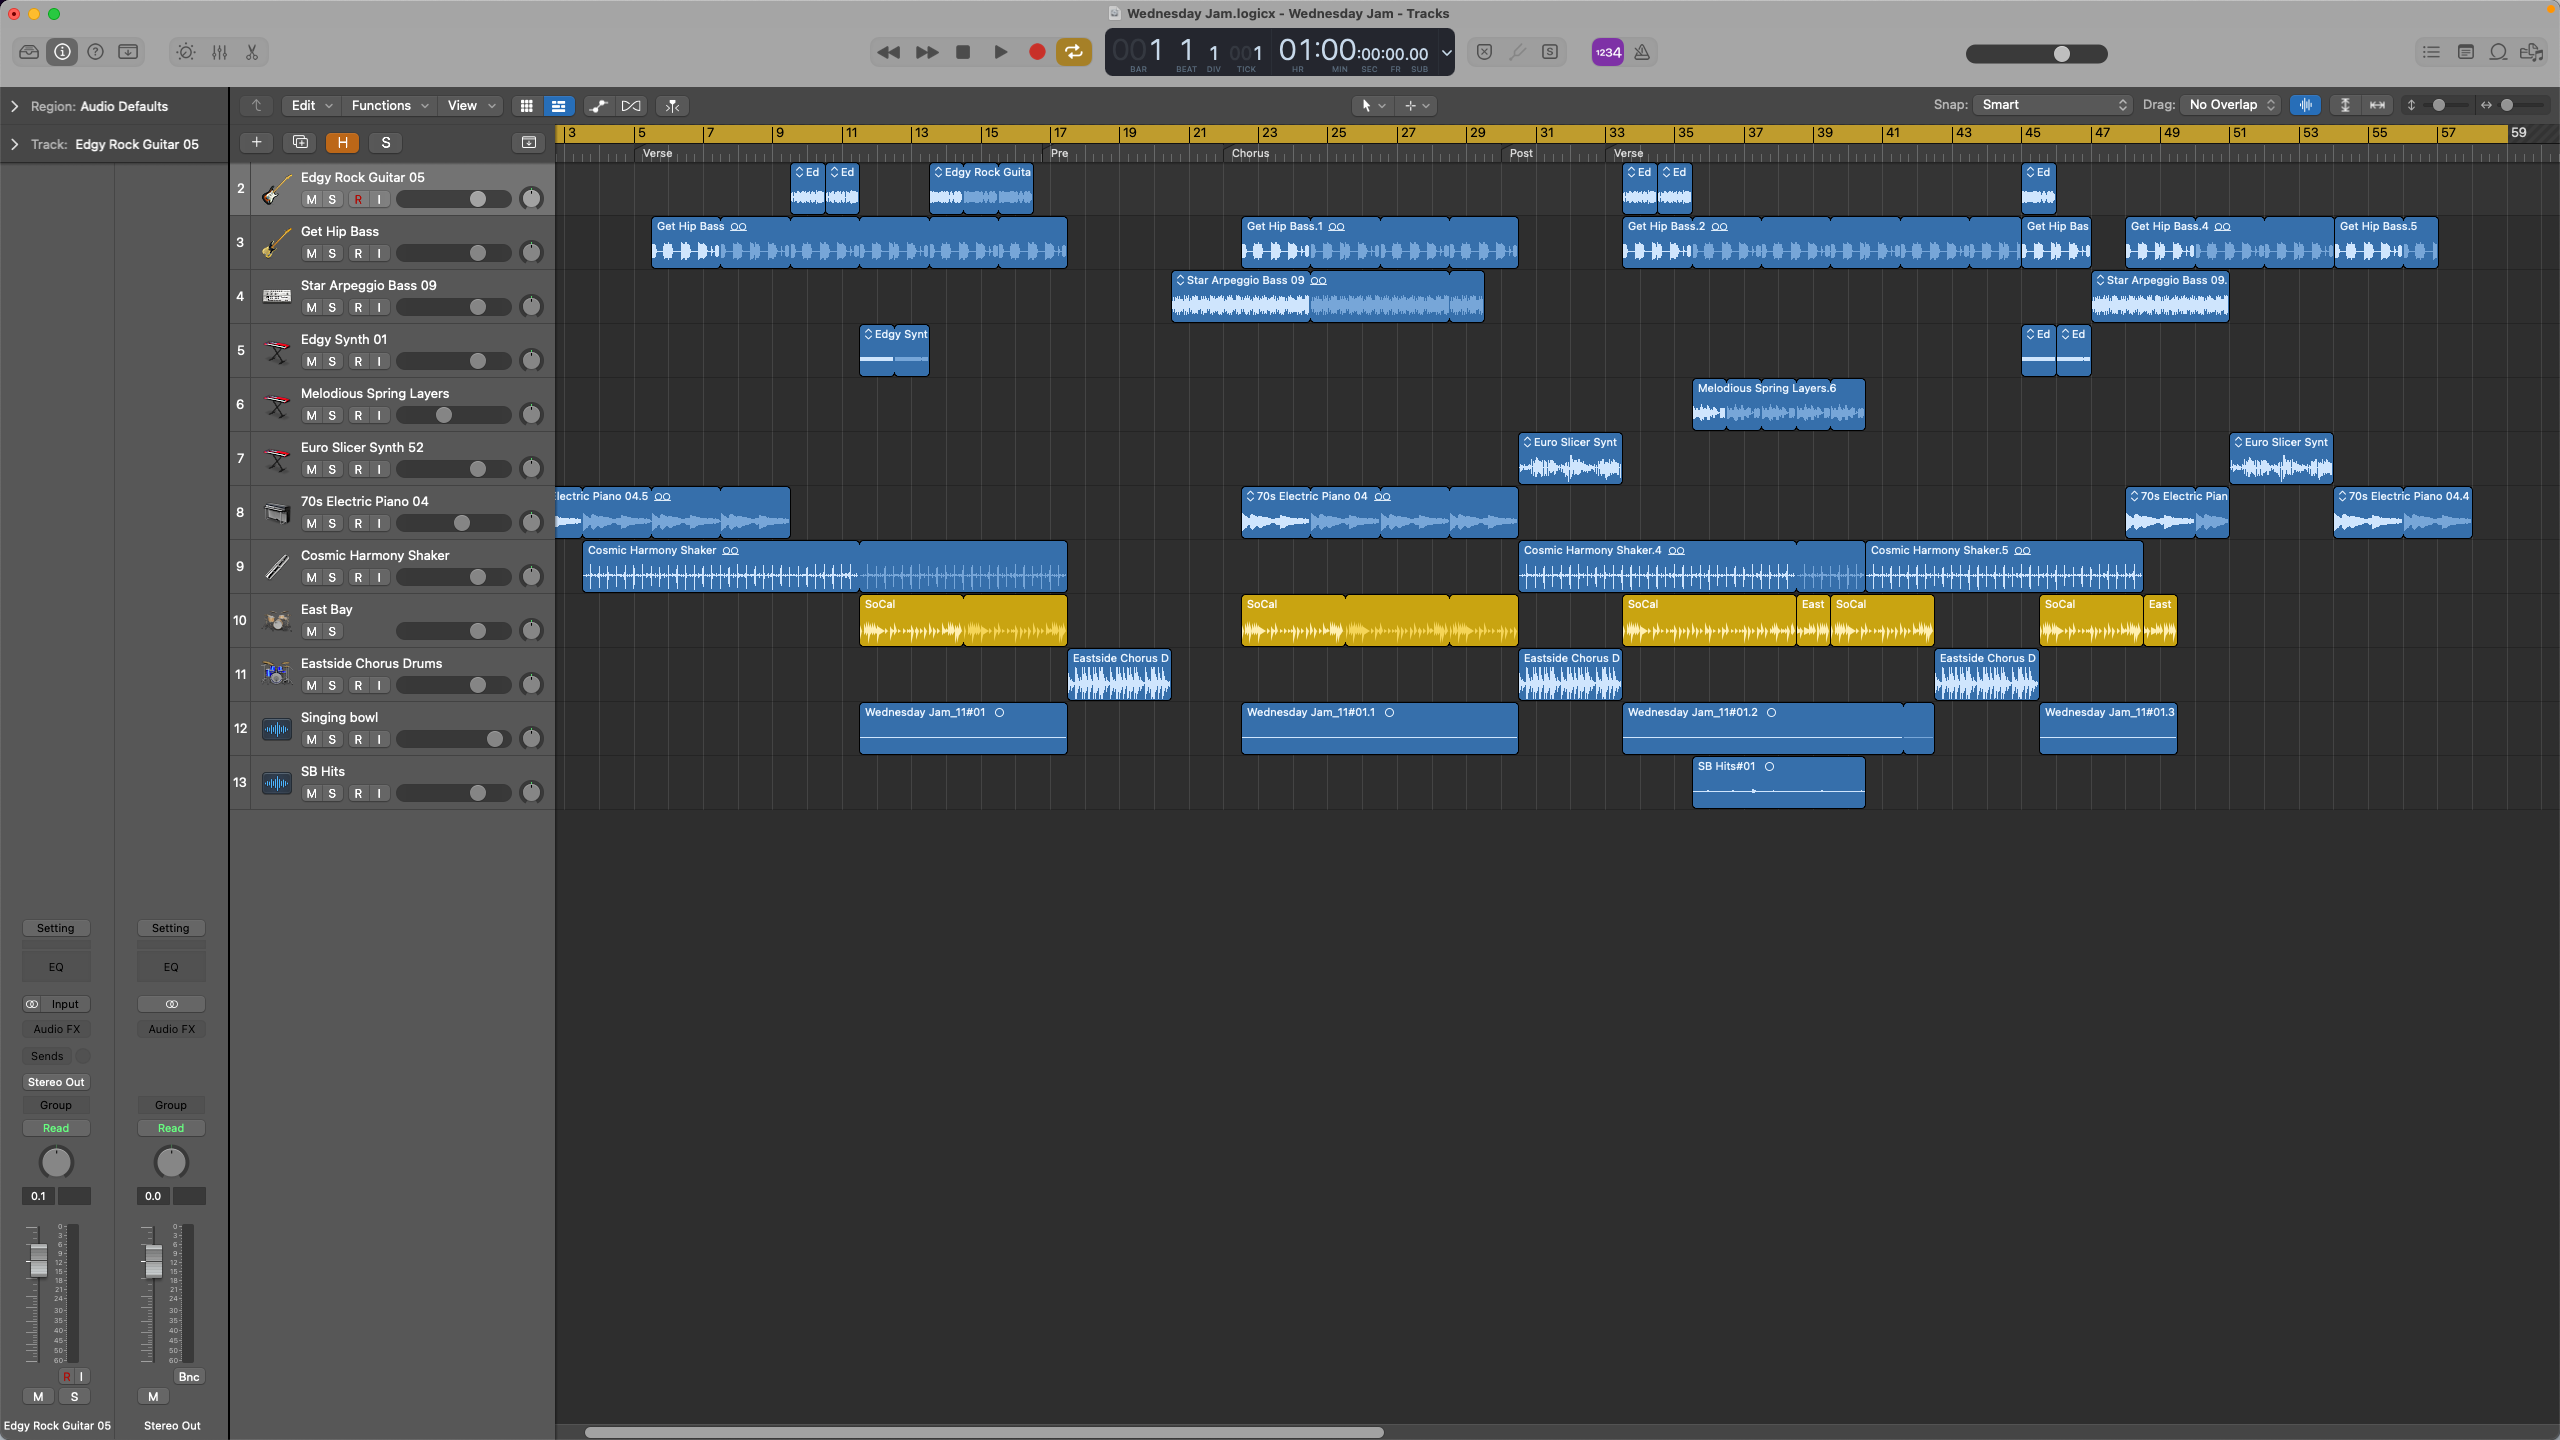Screen dimensions: 2560x1440
Task: Toggle the Catch playhead button
Action: [673, 105]
